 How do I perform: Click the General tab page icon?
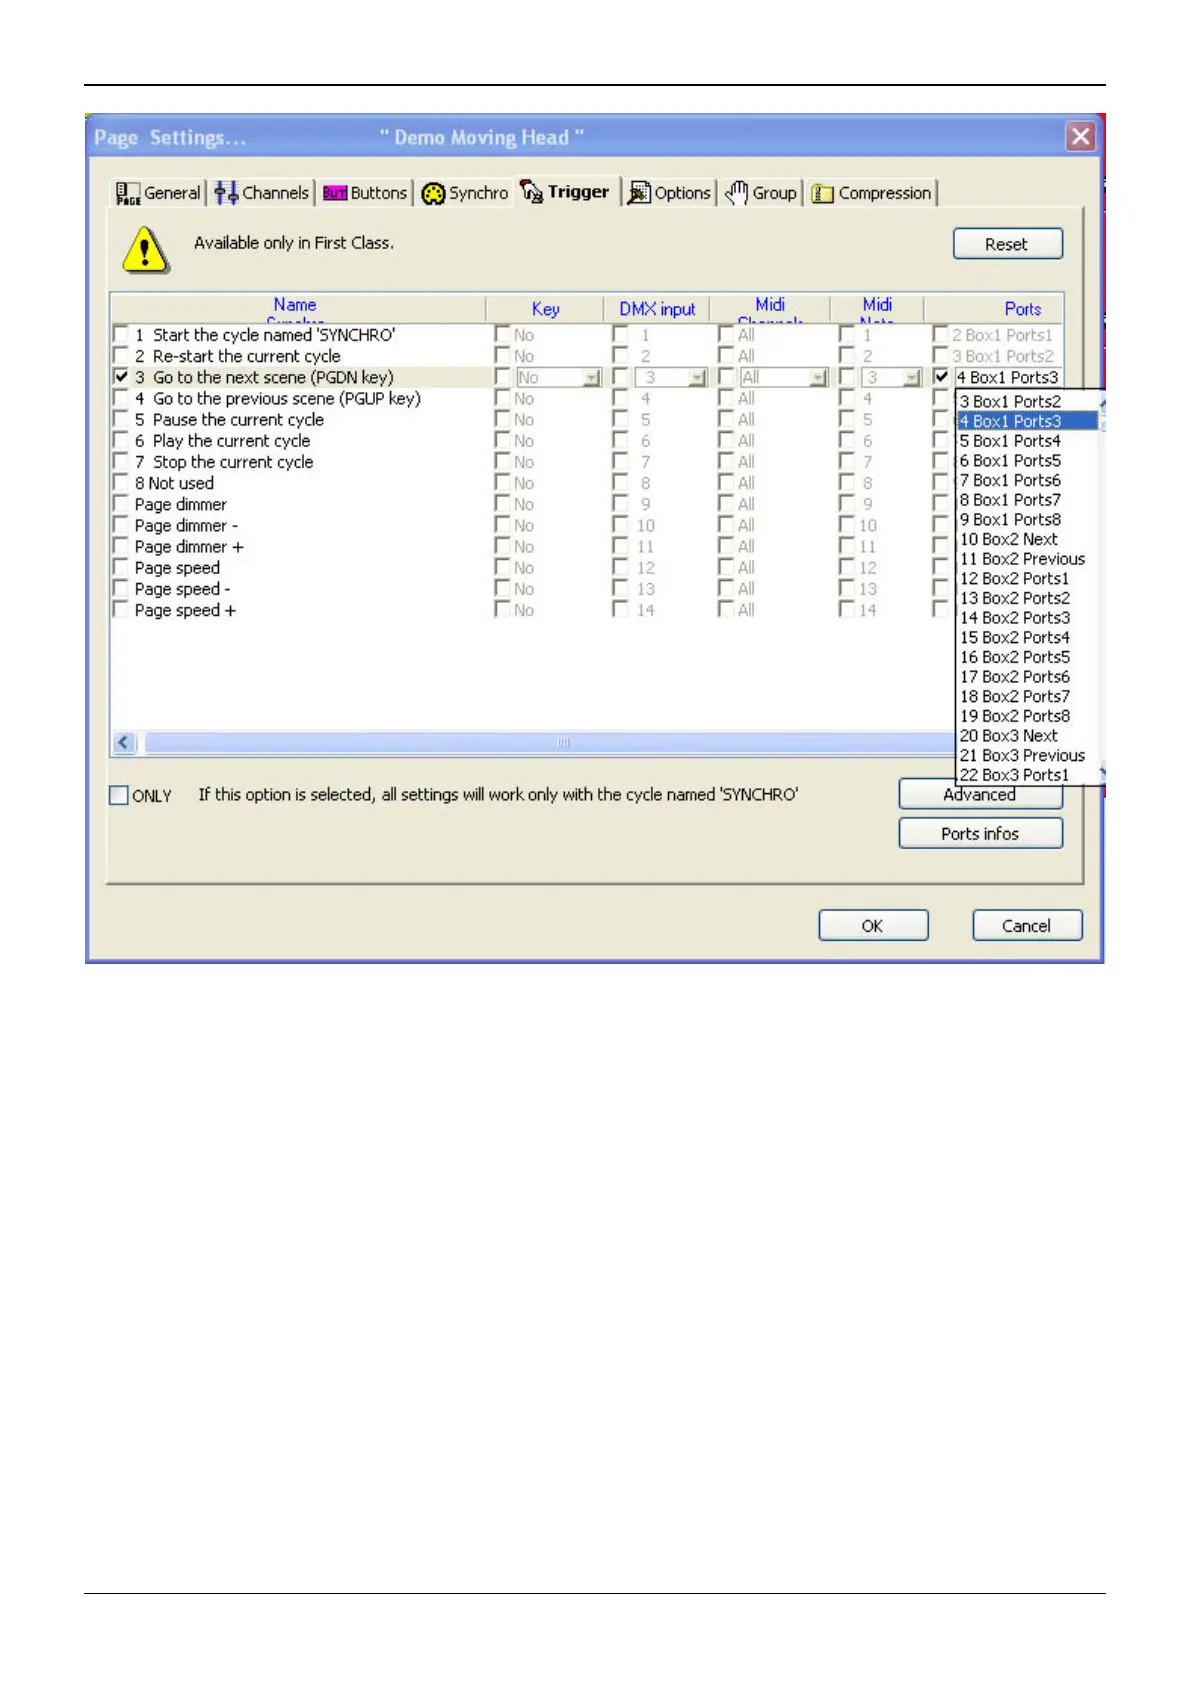point(128,193)
